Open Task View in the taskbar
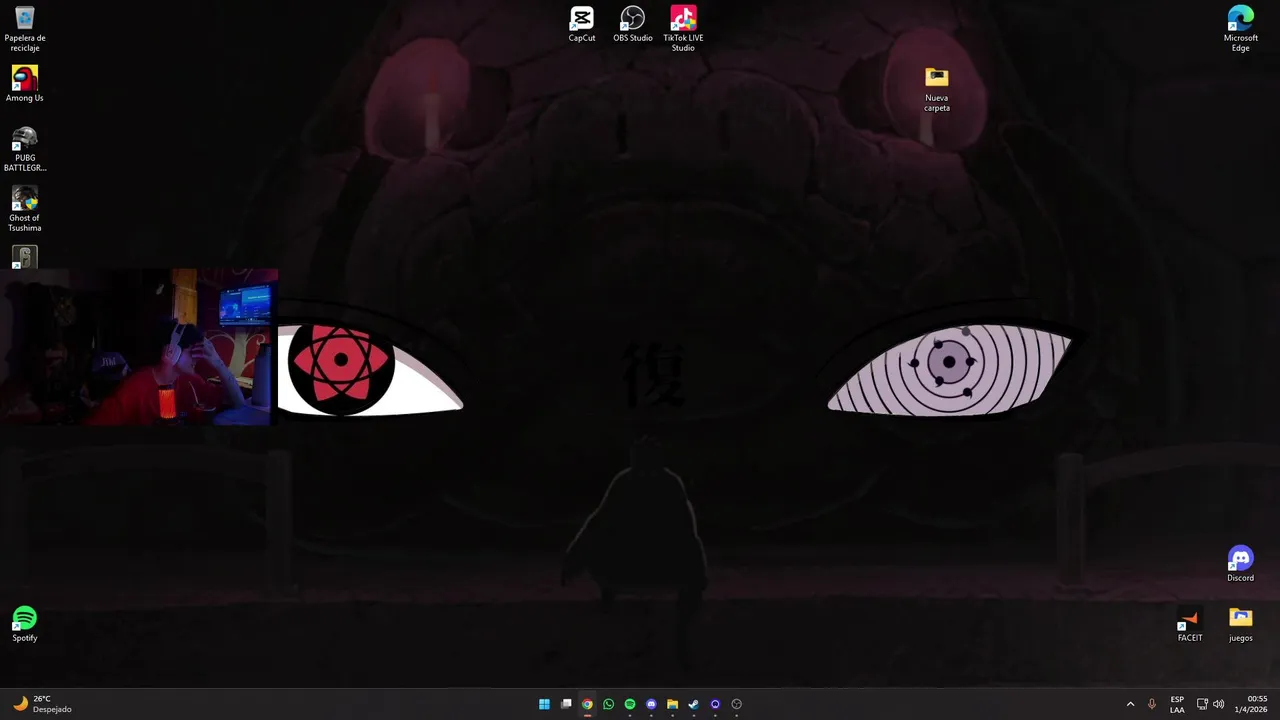Image resolution: width=1280 pixels, height=720 pixels. [566, 704]
